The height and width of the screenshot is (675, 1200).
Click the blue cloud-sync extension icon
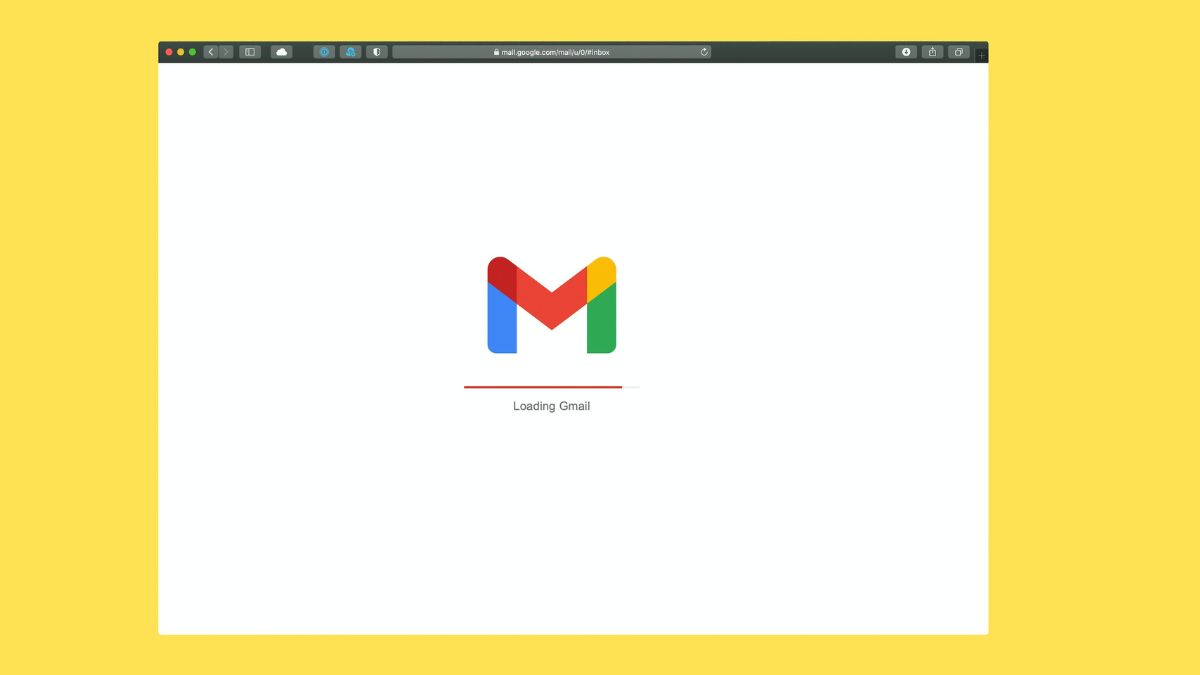coord(350,51)
